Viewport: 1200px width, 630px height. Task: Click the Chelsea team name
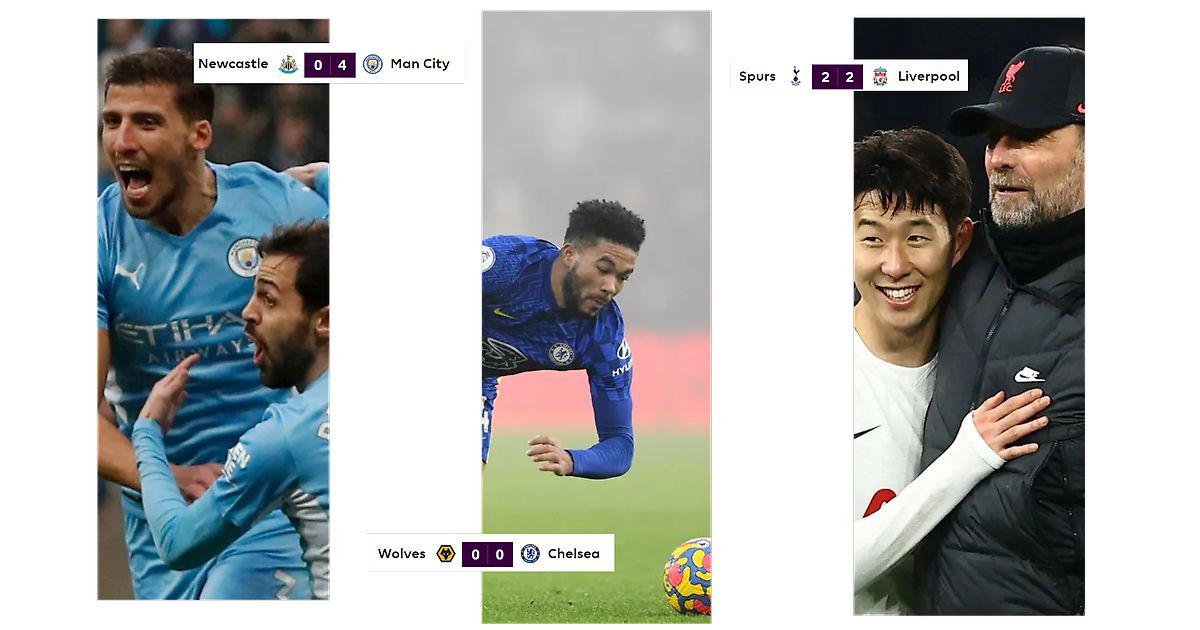(574, 554)
